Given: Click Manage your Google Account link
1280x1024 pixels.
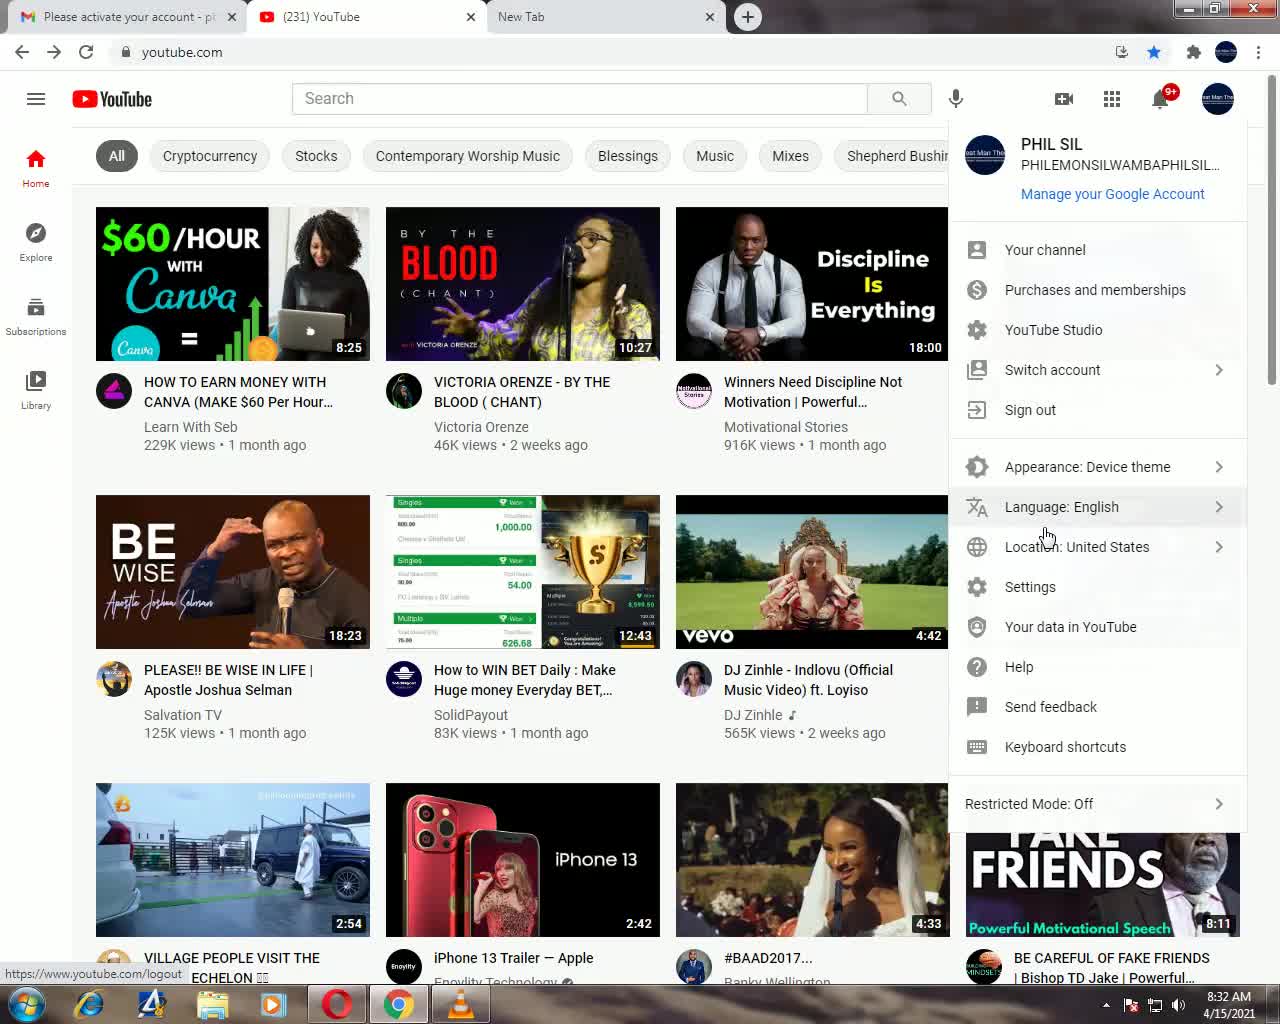Looking at the screenshot, I should (x=1112, y=194).
